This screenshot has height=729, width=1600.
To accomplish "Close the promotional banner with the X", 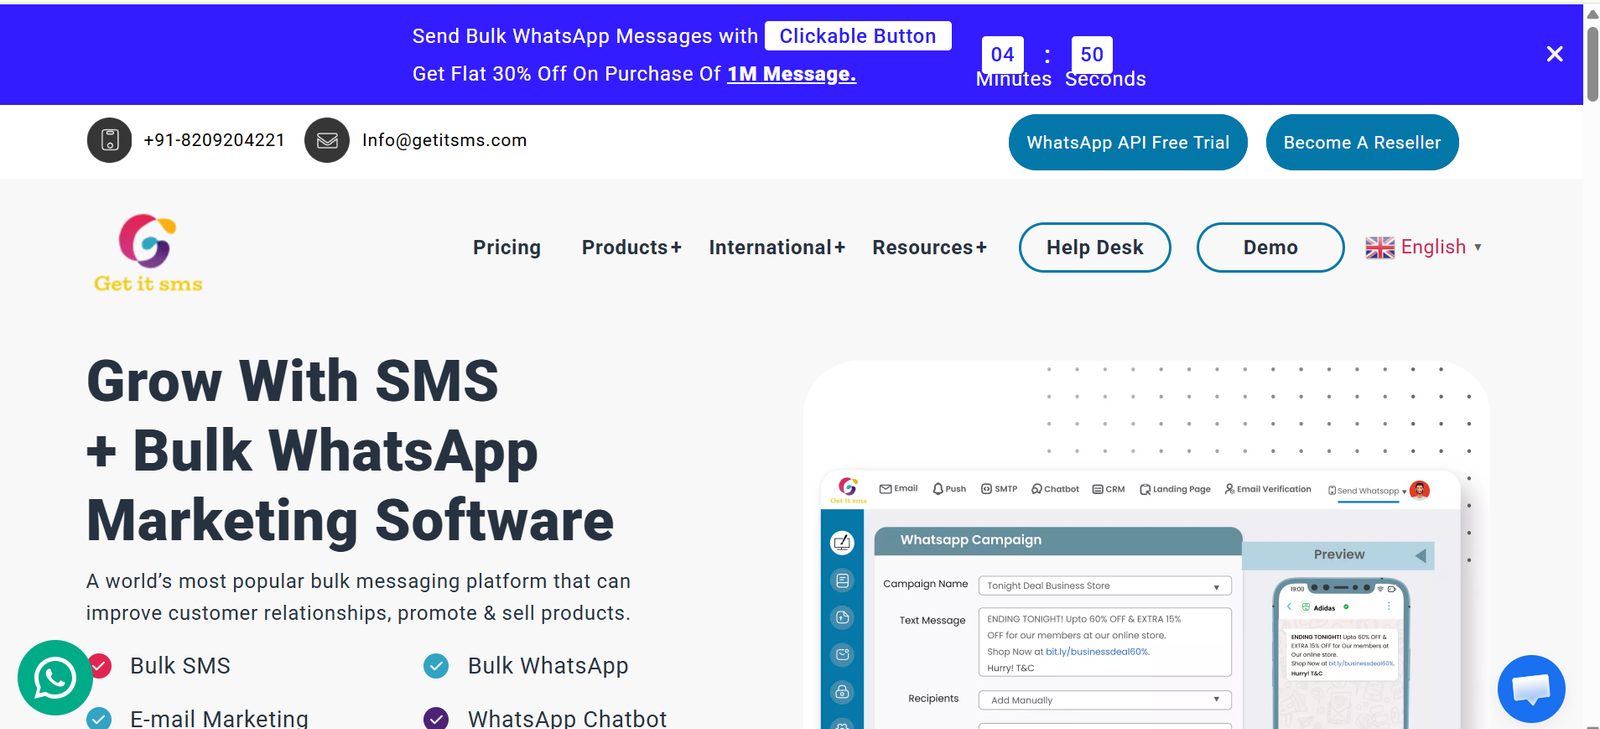I will [x=1554, y=54].
